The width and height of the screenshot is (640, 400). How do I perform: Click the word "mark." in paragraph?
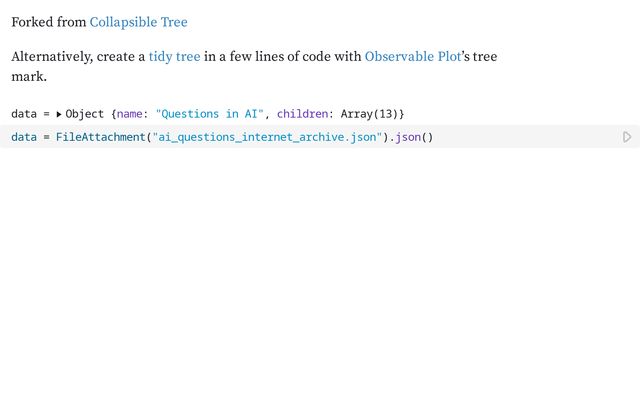coord(29,76)
